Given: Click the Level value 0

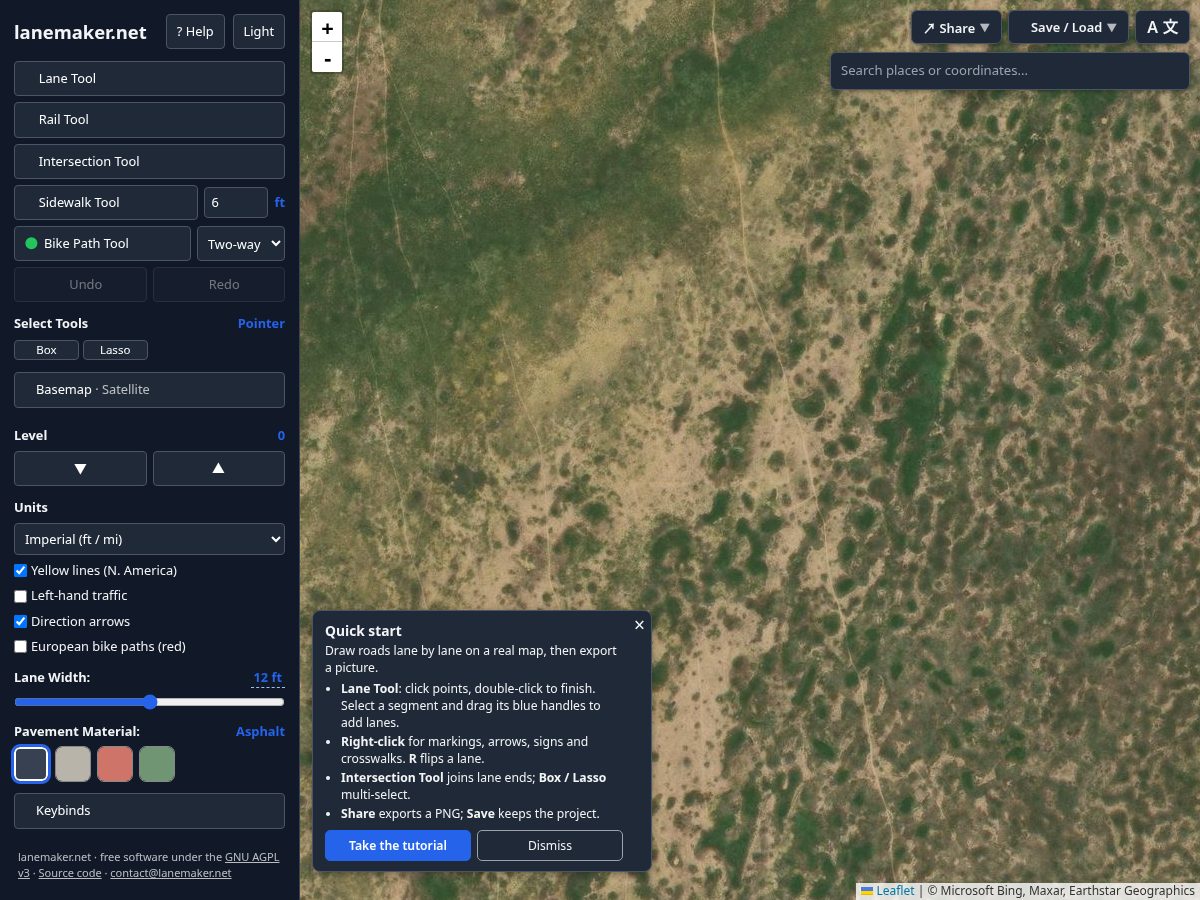Looking at the screenshot, I should [x=281, y=435].
